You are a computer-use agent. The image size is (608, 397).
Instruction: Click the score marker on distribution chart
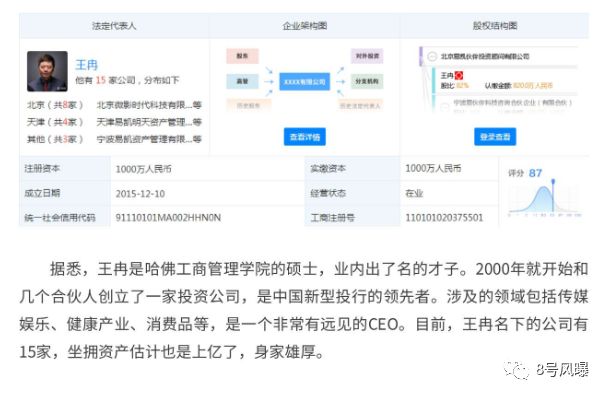tap(553, 181)
